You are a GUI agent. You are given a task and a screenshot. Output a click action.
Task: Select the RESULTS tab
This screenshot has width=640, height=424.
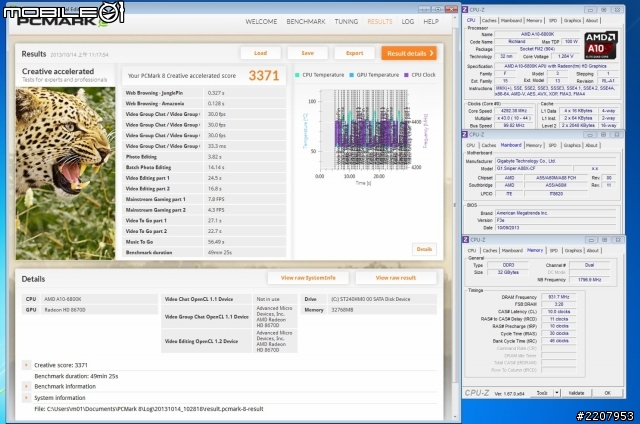pos(380,22)
